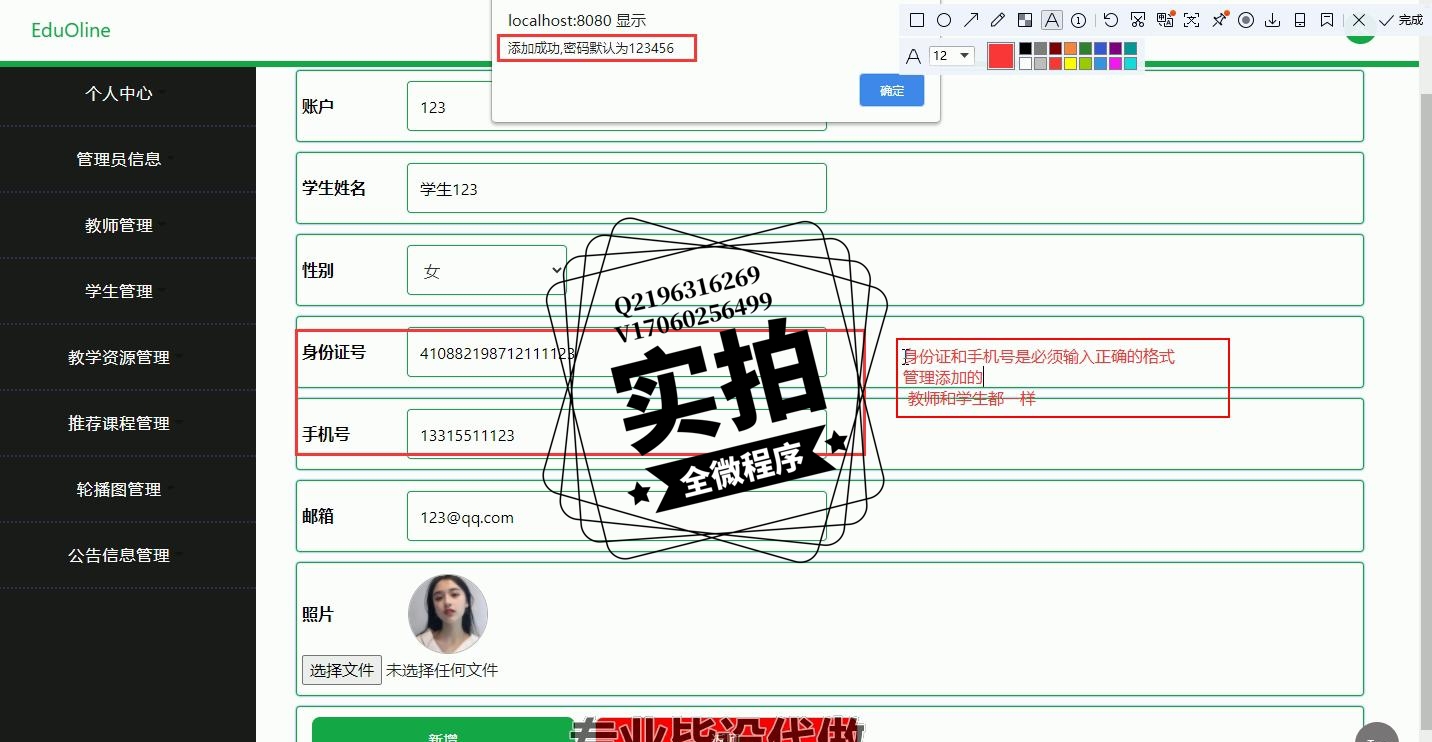Pin the screenshot to screen
Screen dimensions: 1432x742
(x=1219, y=20)
